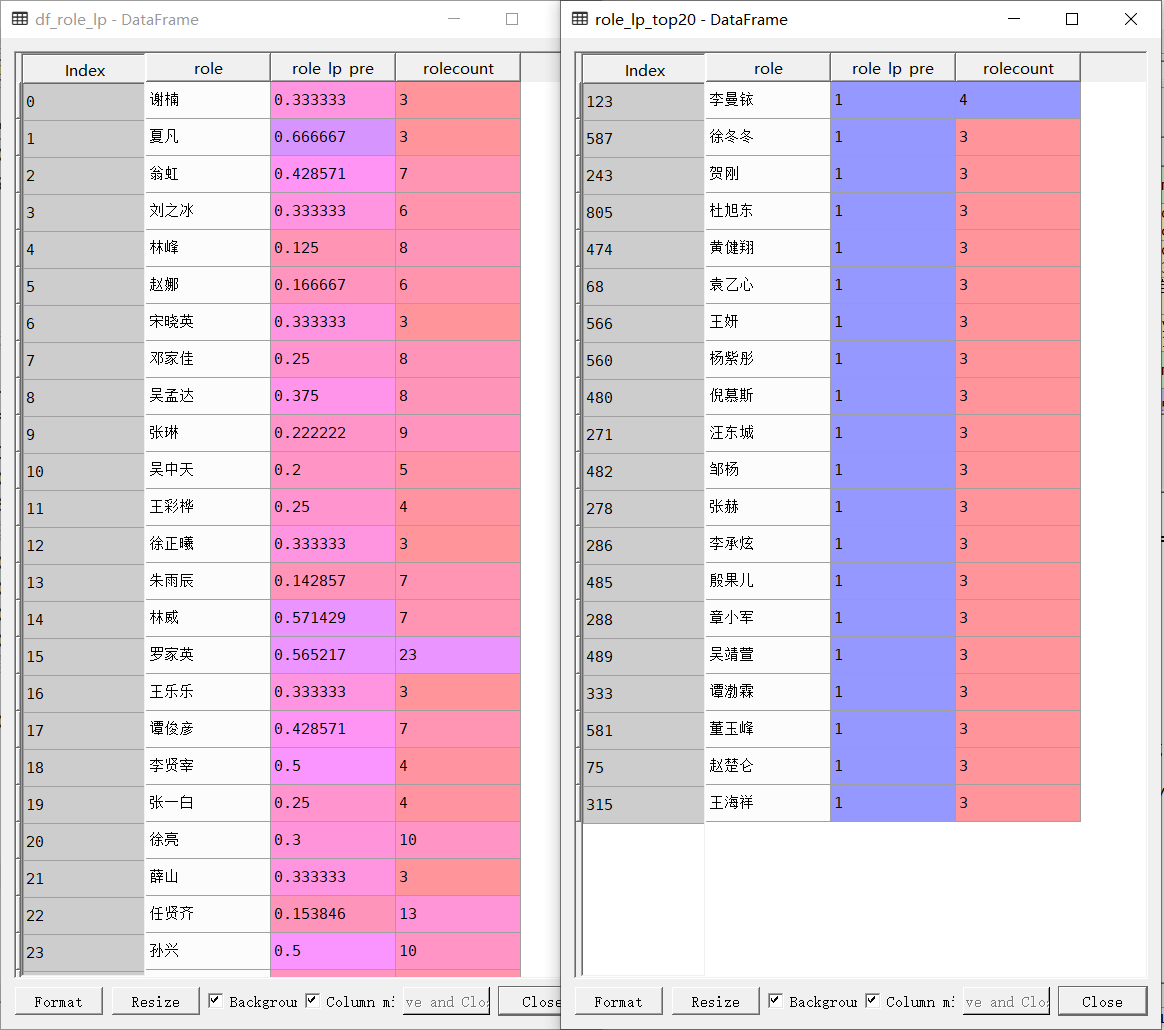
Task: Sort by role header in df_role_lp
Action: coord(208,68)
